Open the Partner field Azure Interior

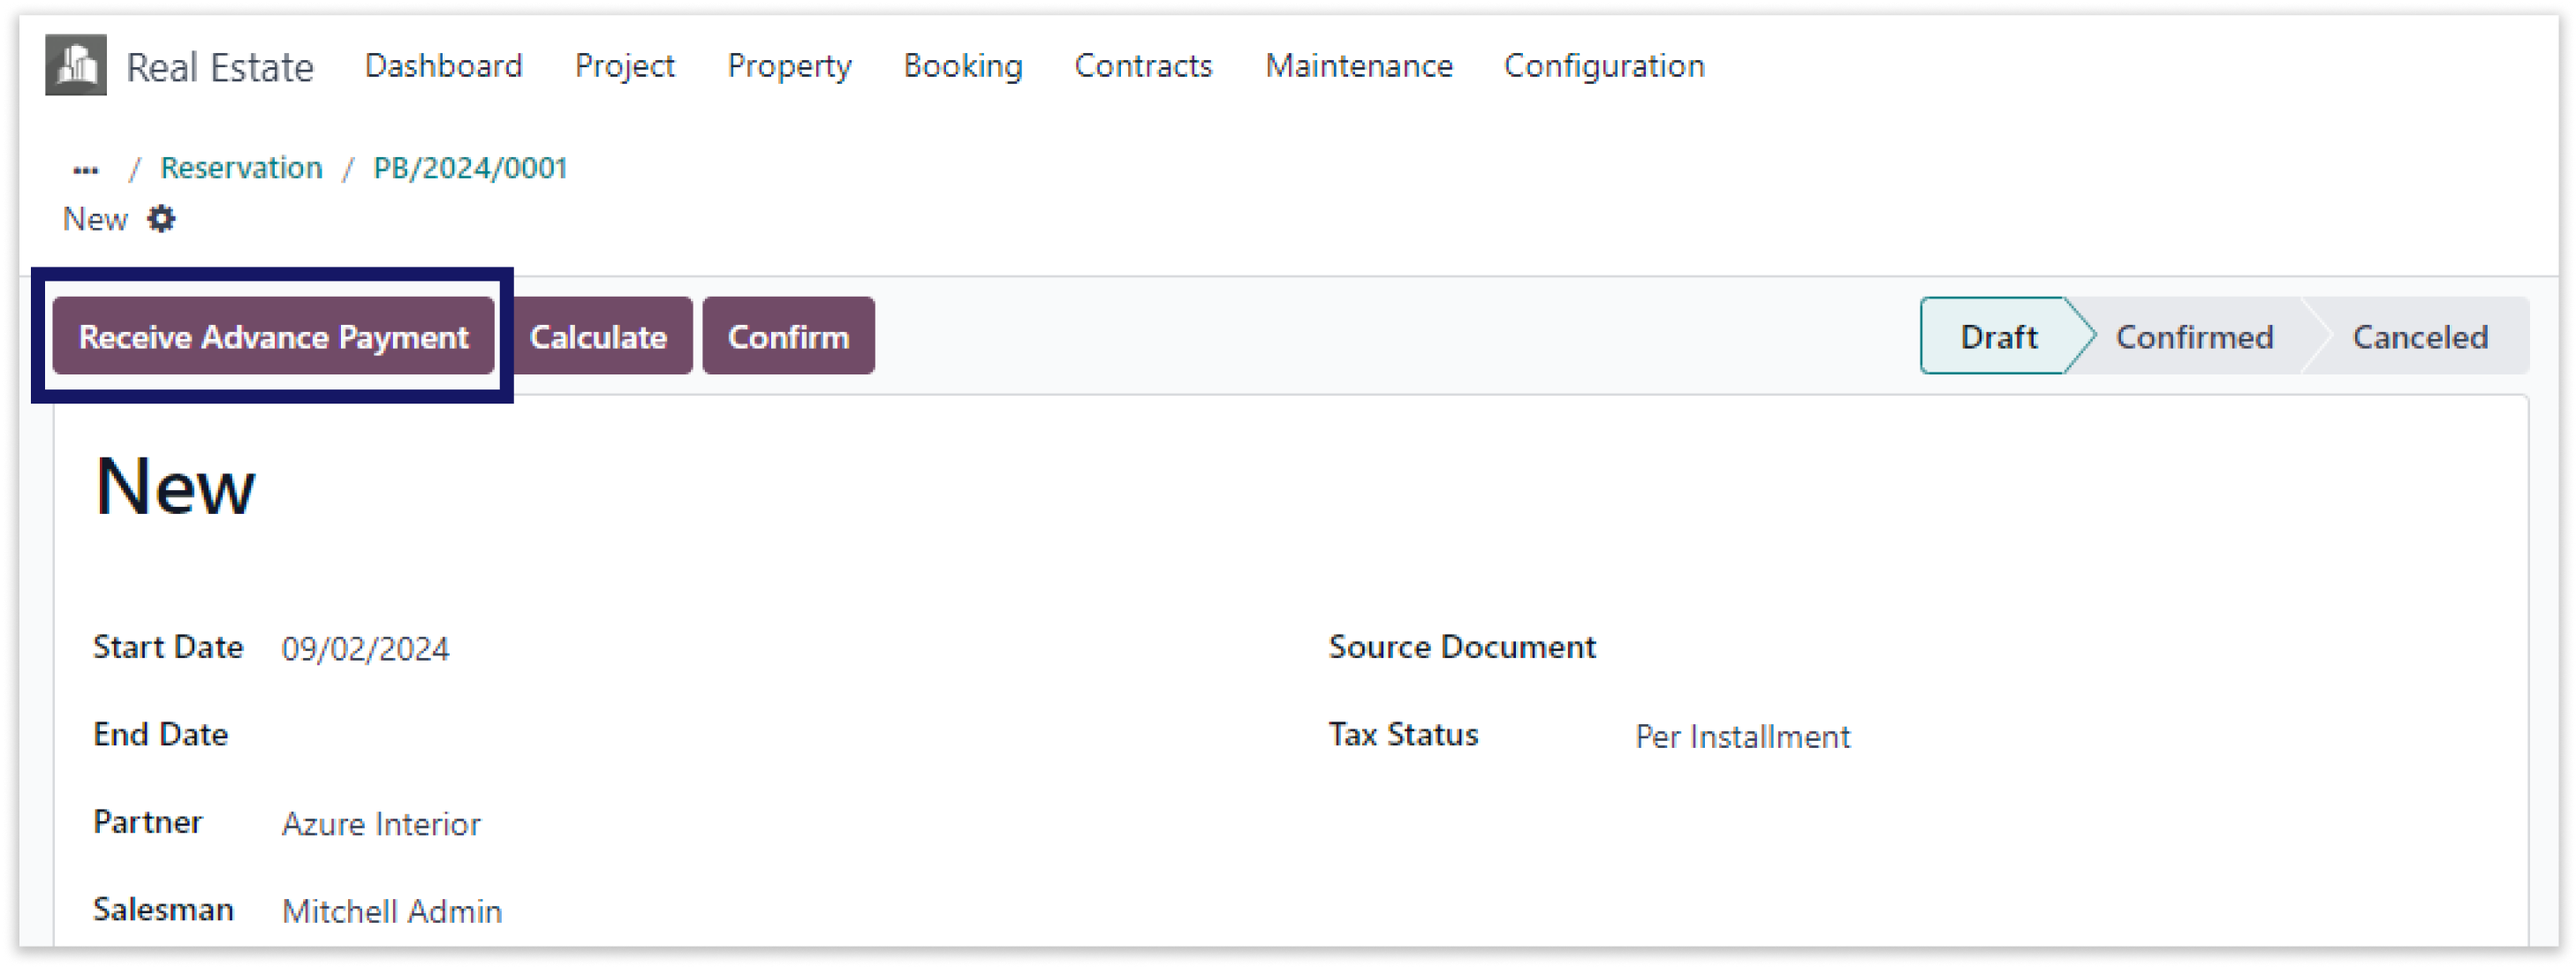[x=381, y=824]
